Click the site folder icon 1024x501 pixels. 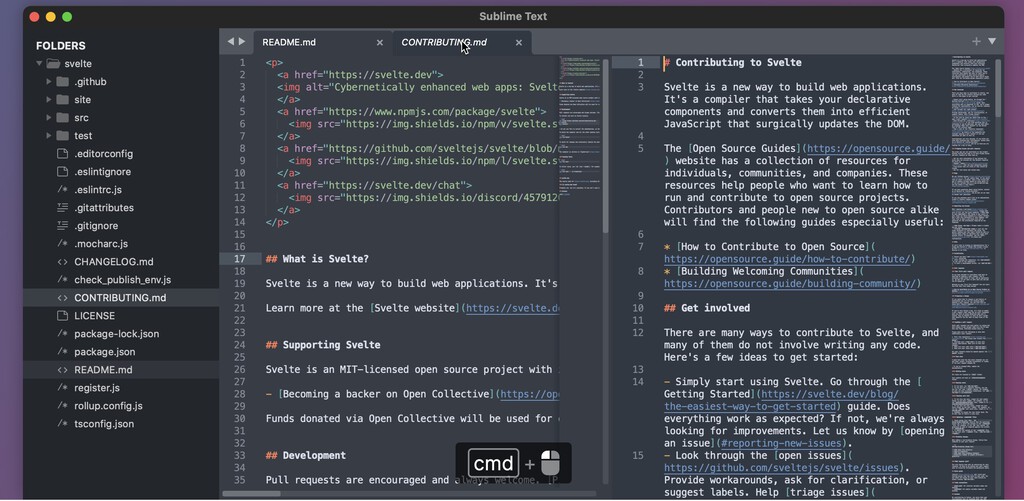click(63, 100)
